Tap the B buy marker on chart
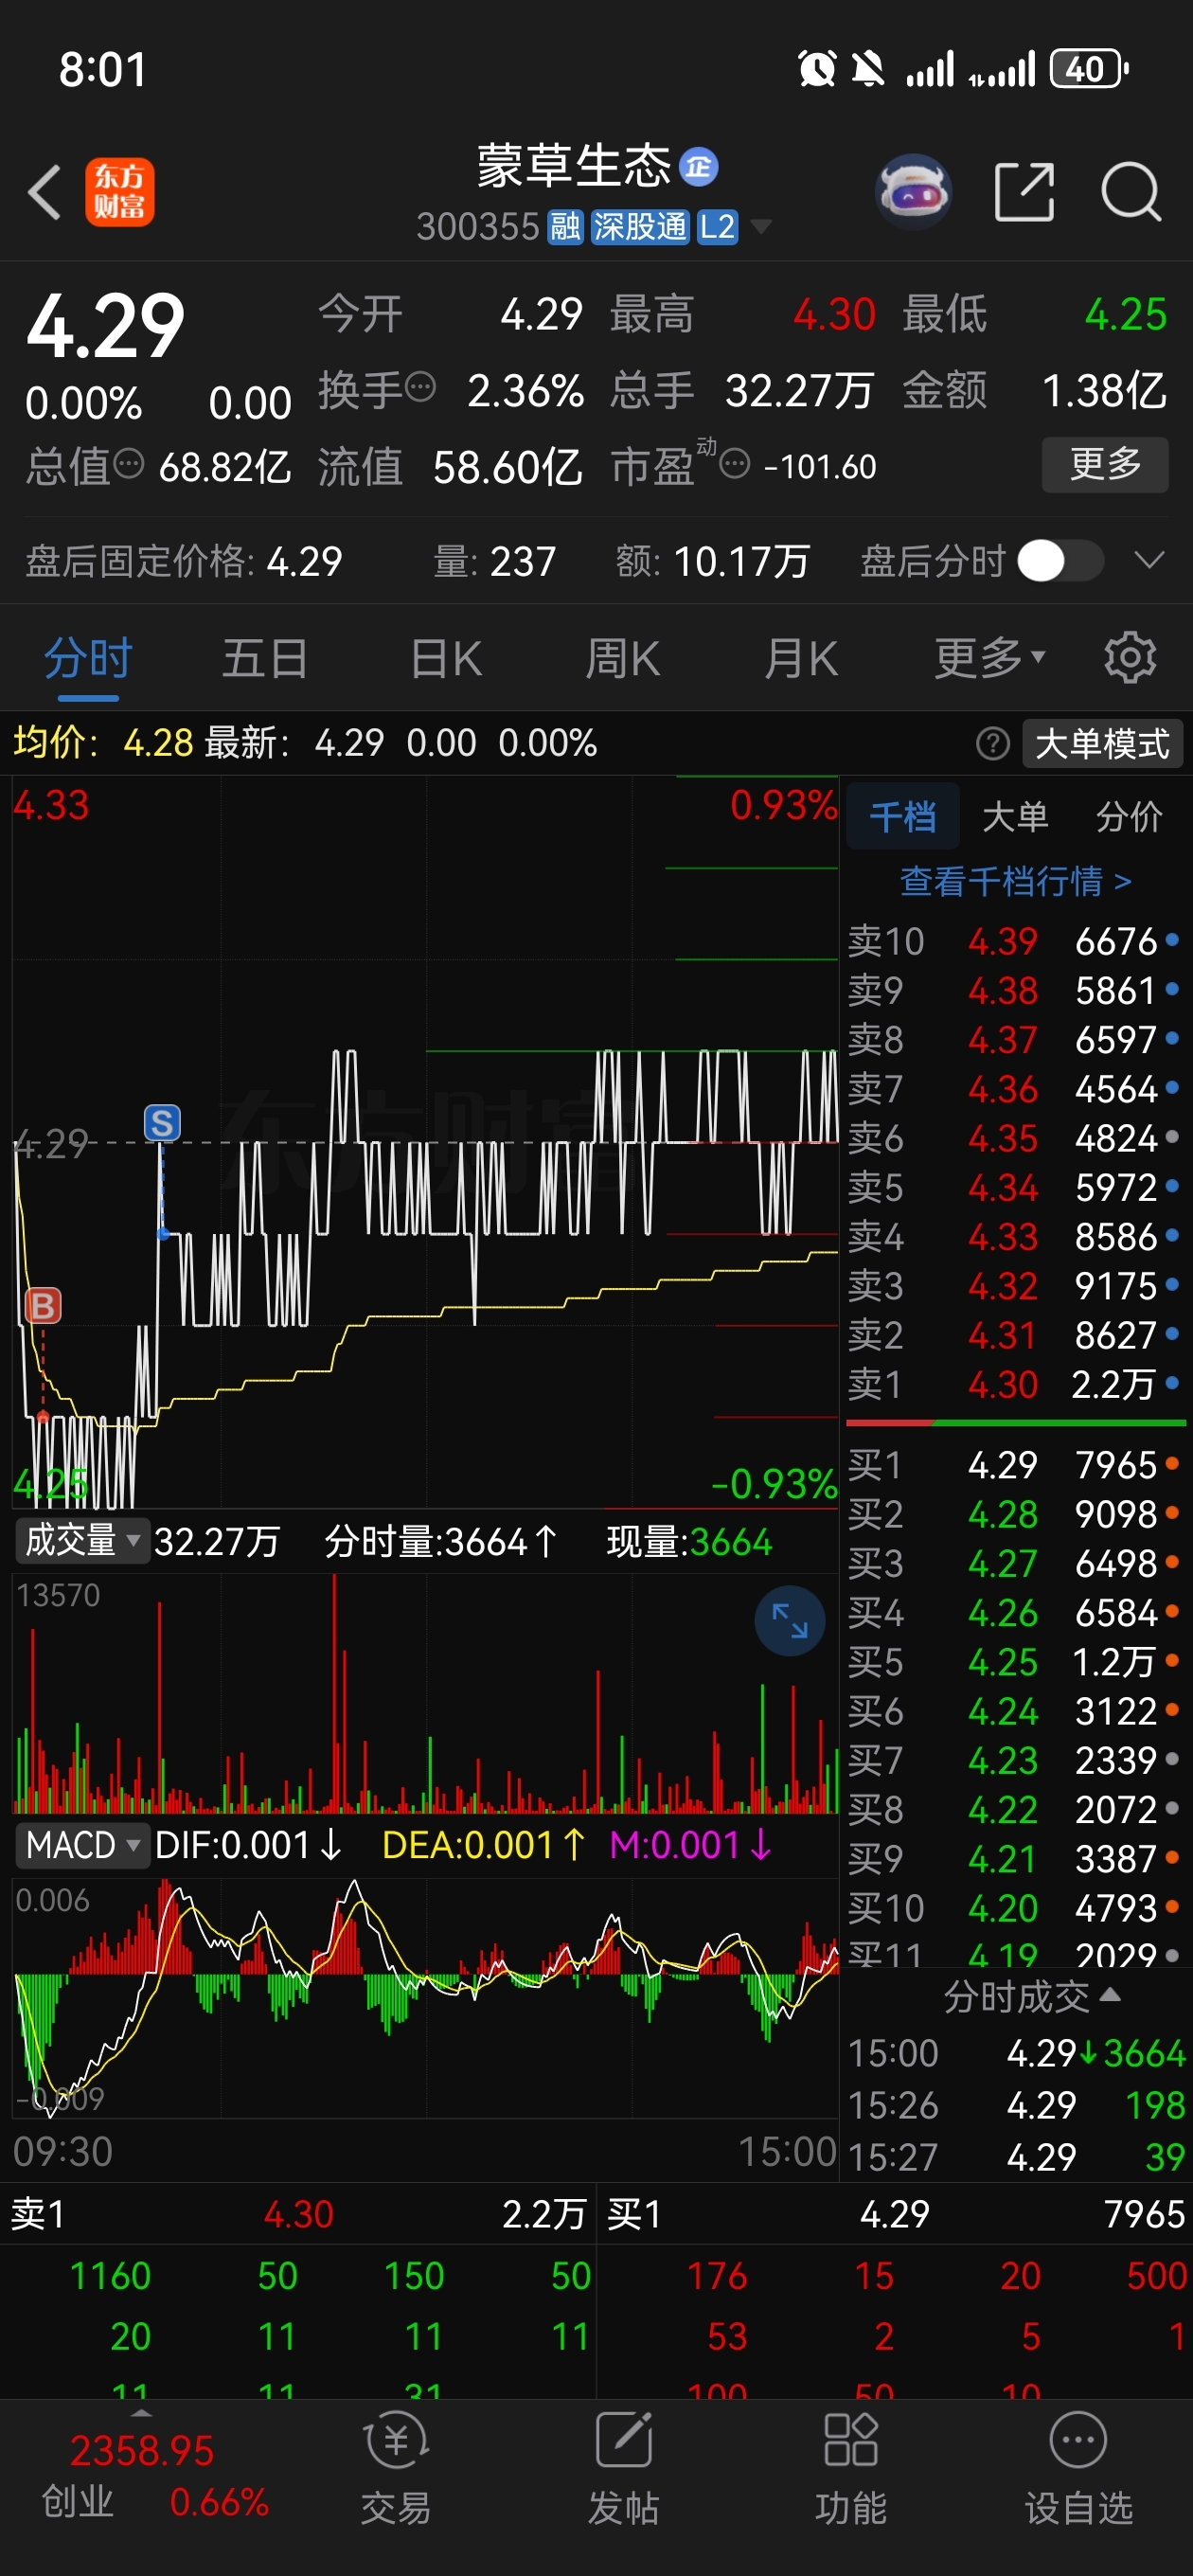This screenshot has height=2576, width=1193. (43, 1305)
